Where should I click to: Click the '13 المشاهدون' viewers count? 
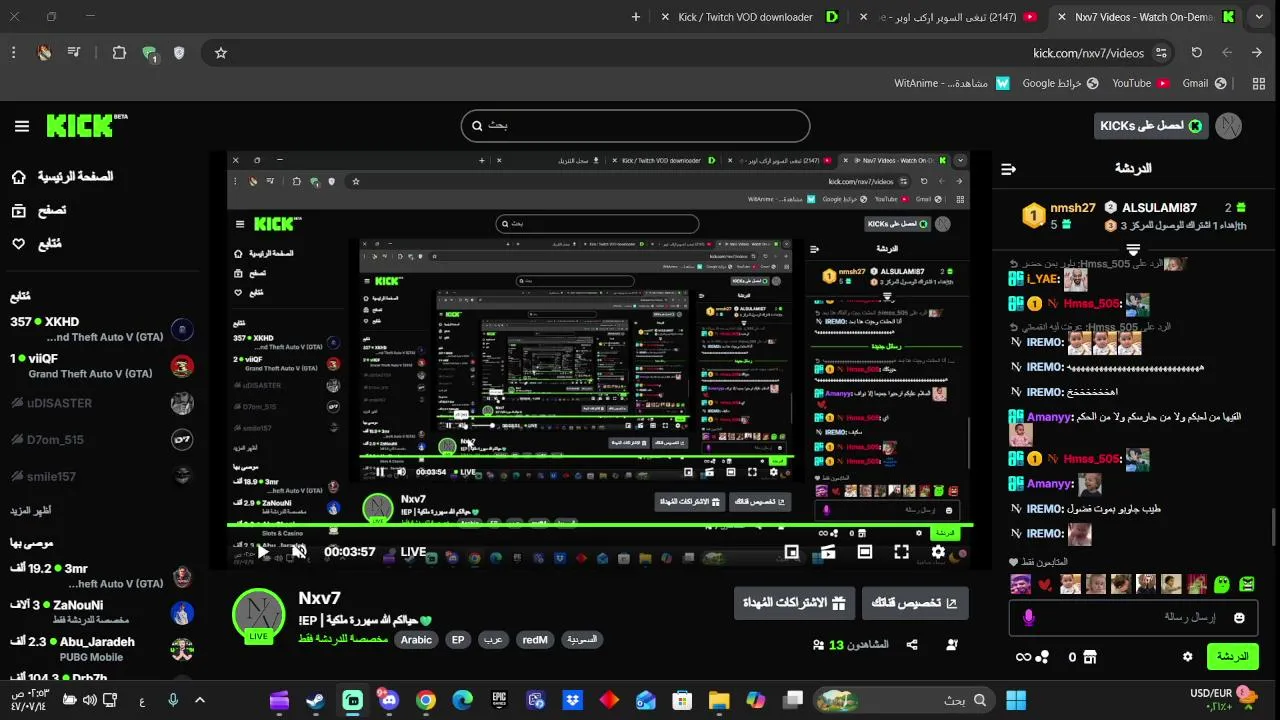[851, 645]
